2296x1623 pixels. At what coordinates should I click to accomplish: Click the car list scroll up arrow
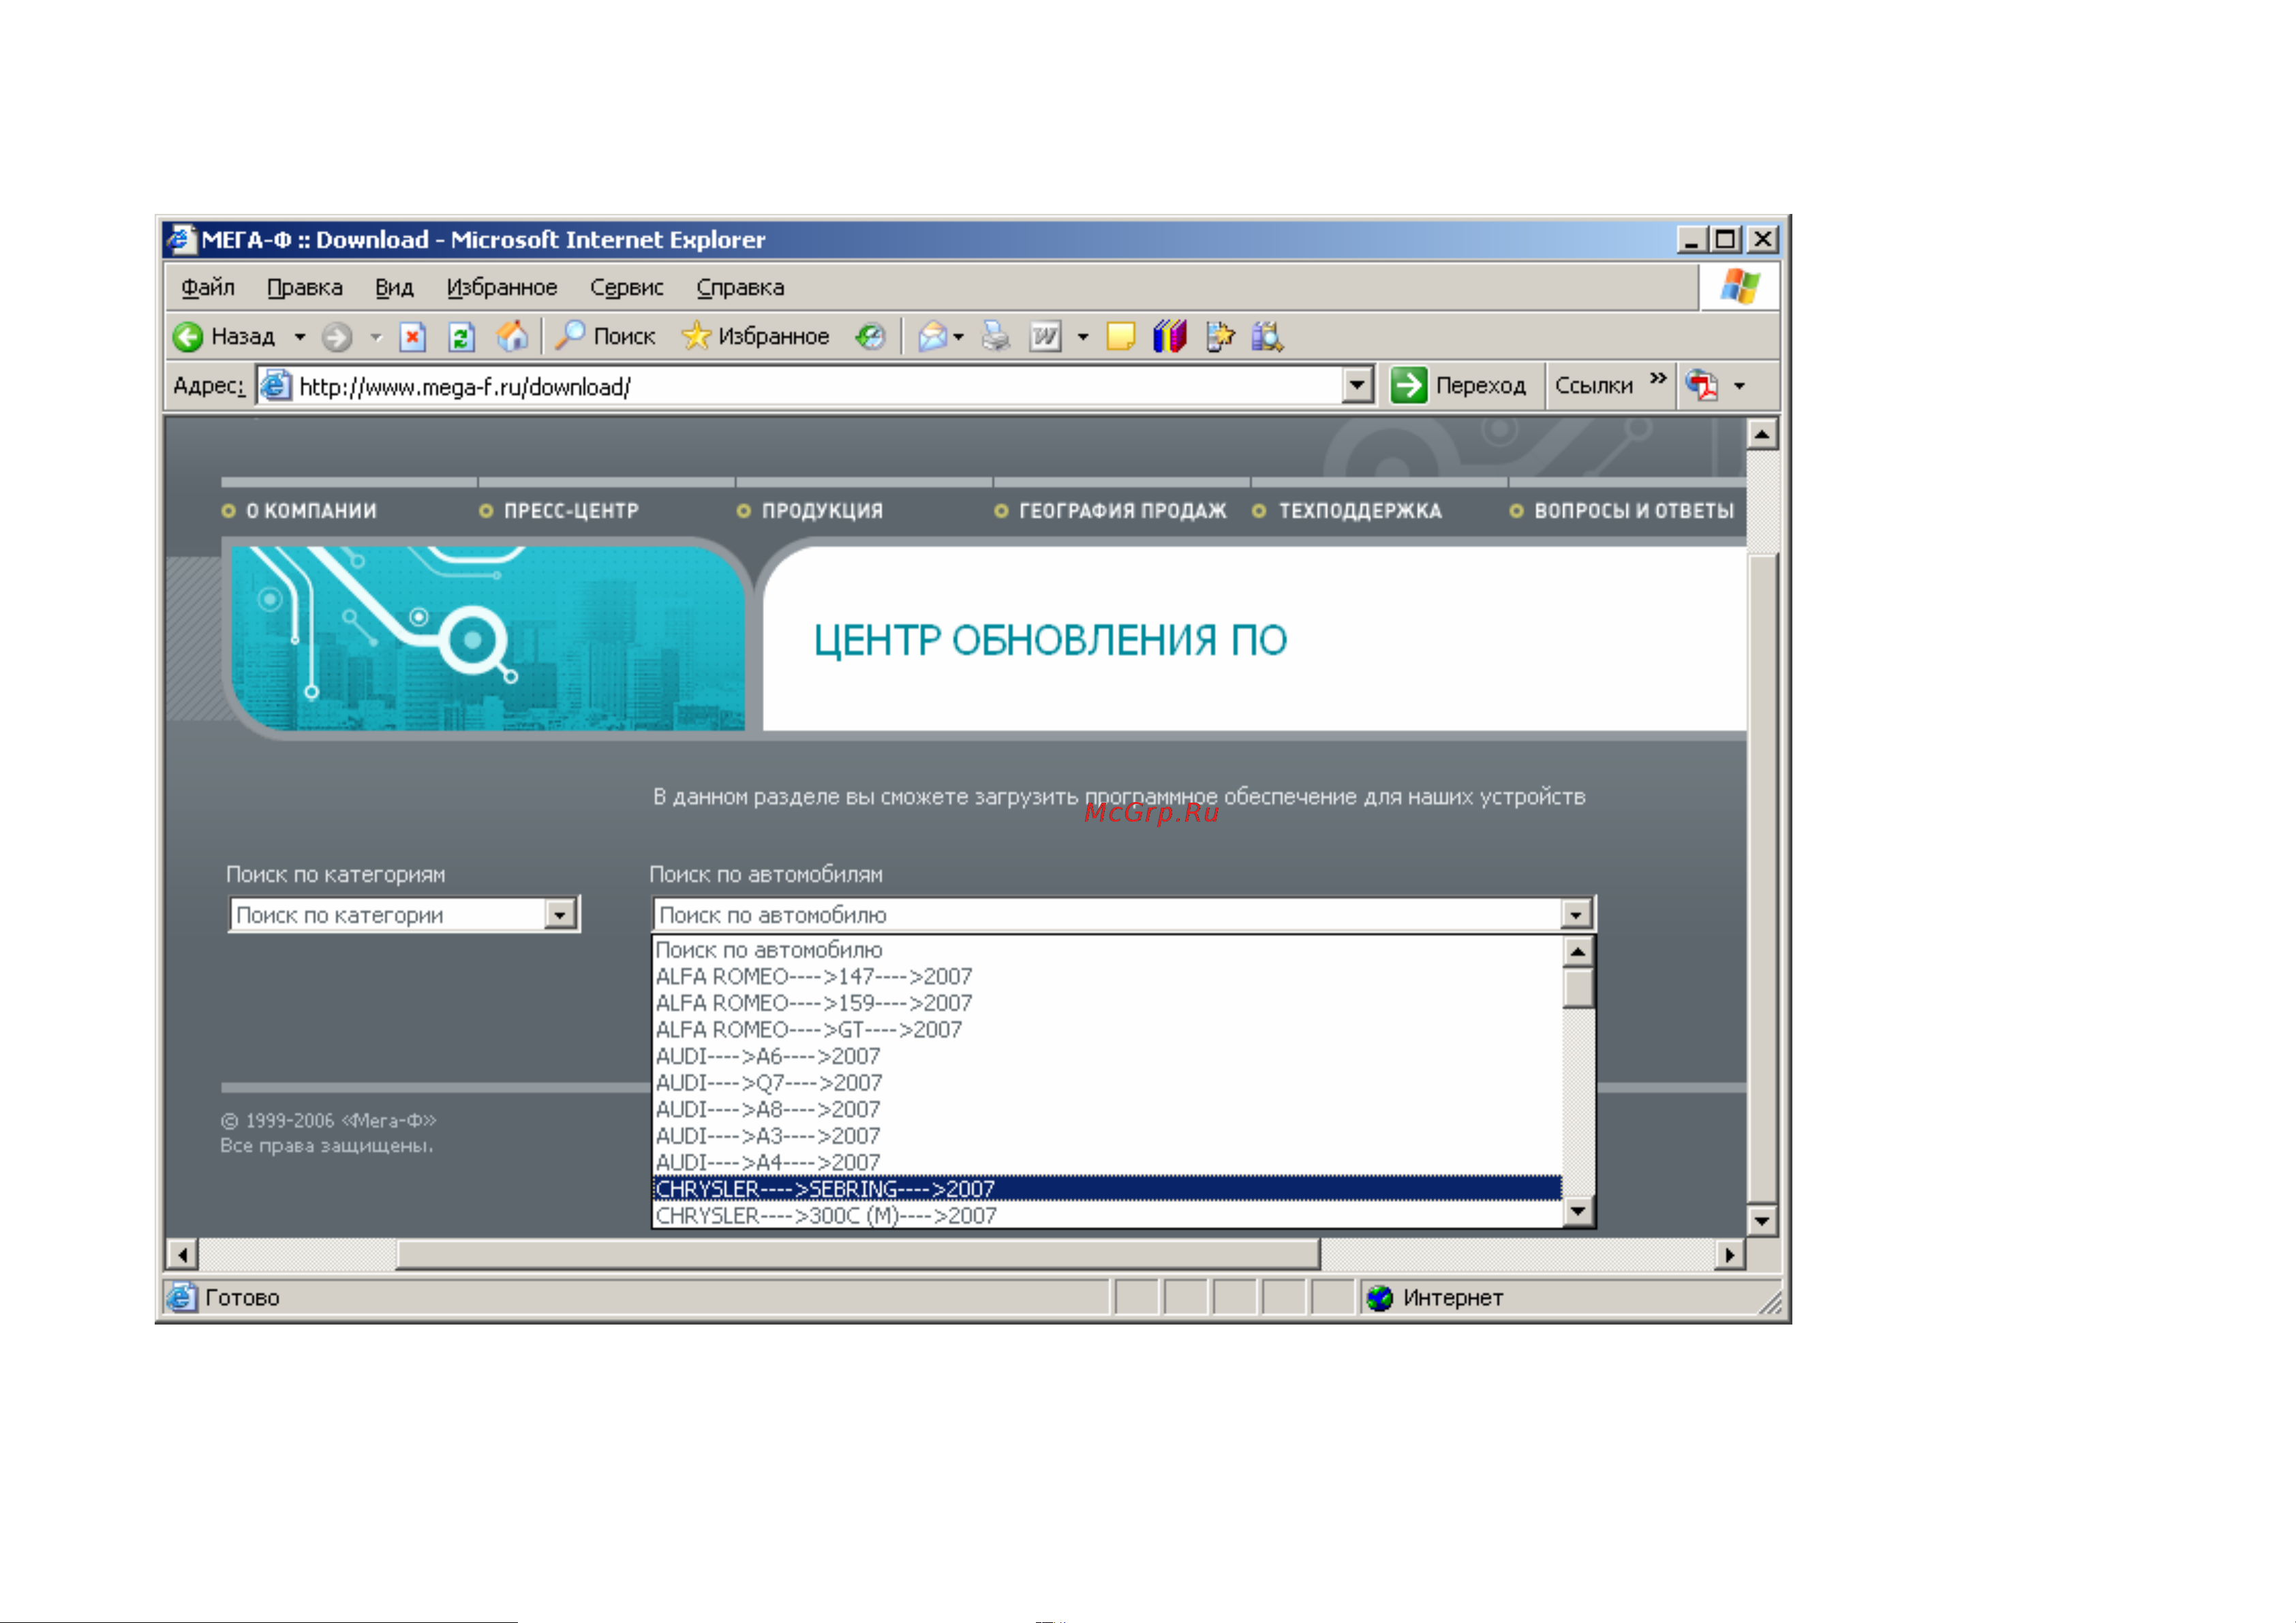click(x=1577, y=951)
